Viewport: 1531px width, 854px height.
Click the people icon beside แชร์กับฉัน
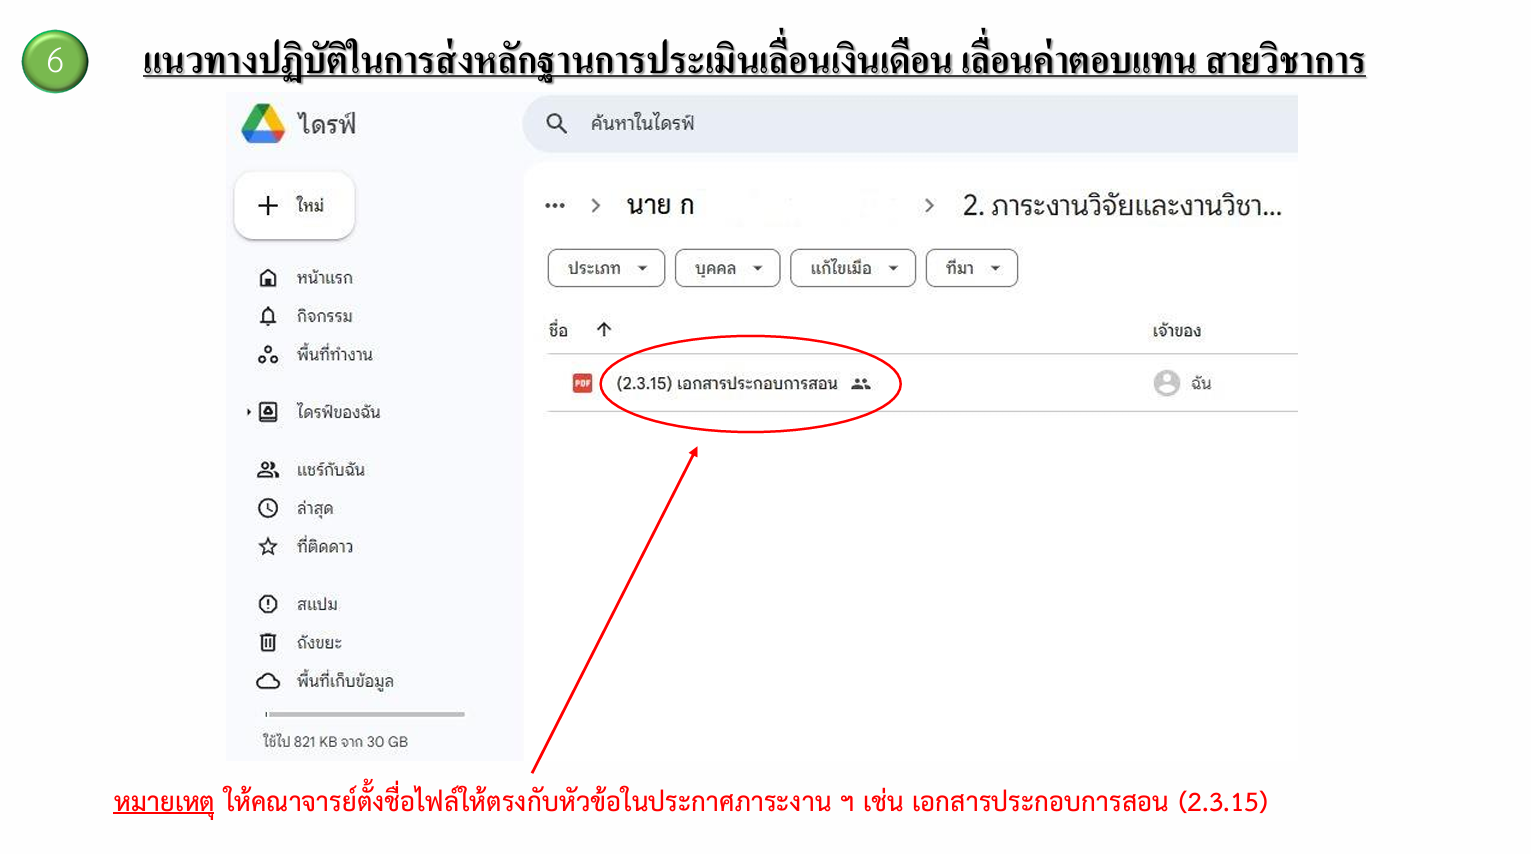click(268, 470)
